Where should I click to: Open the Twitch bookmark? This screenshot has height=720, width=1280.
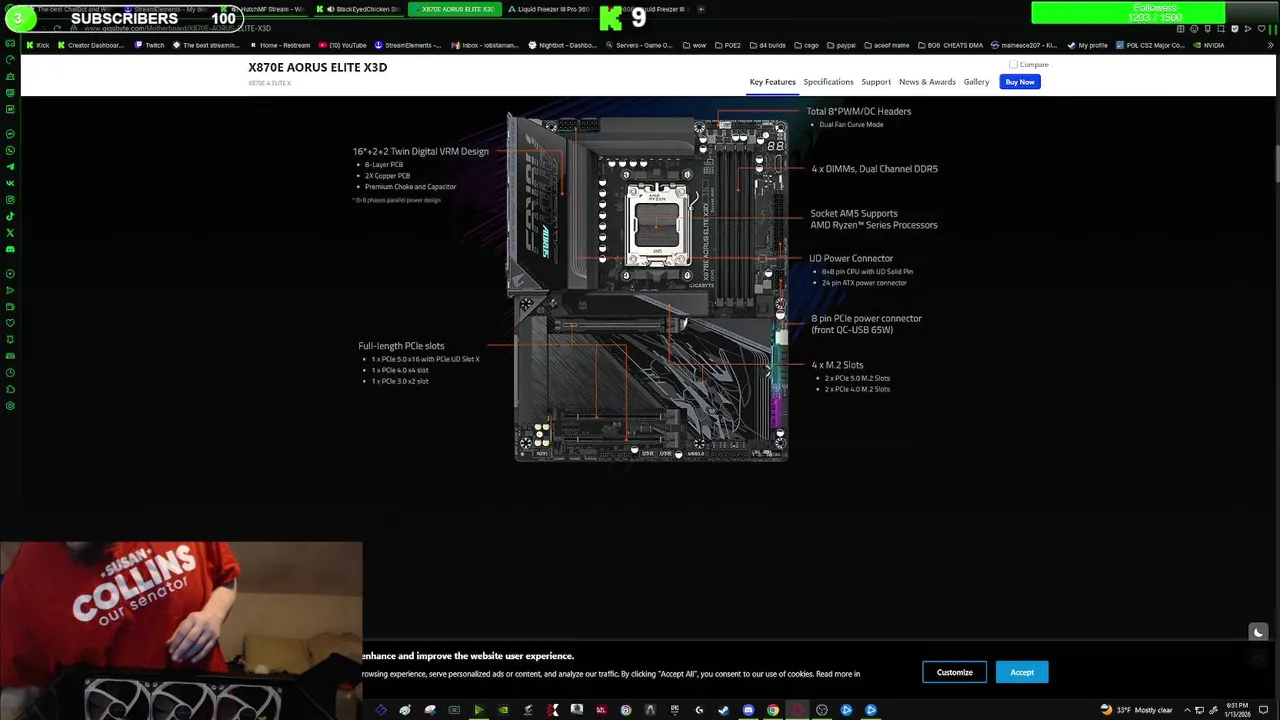point(148,45)
